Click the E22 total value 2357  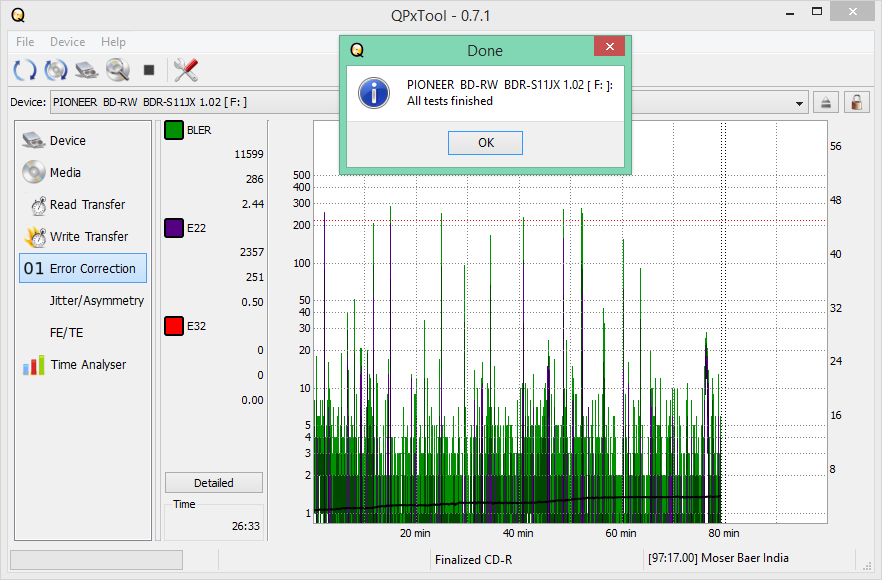point(251,252)
